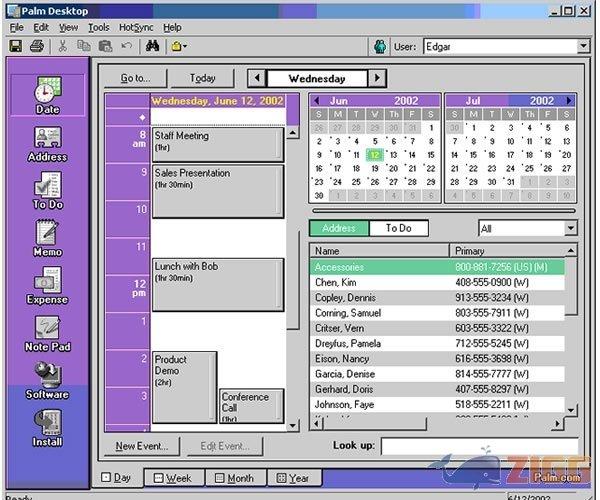
Task: Select contact Garcia, Denise
Action: [437, 374]
